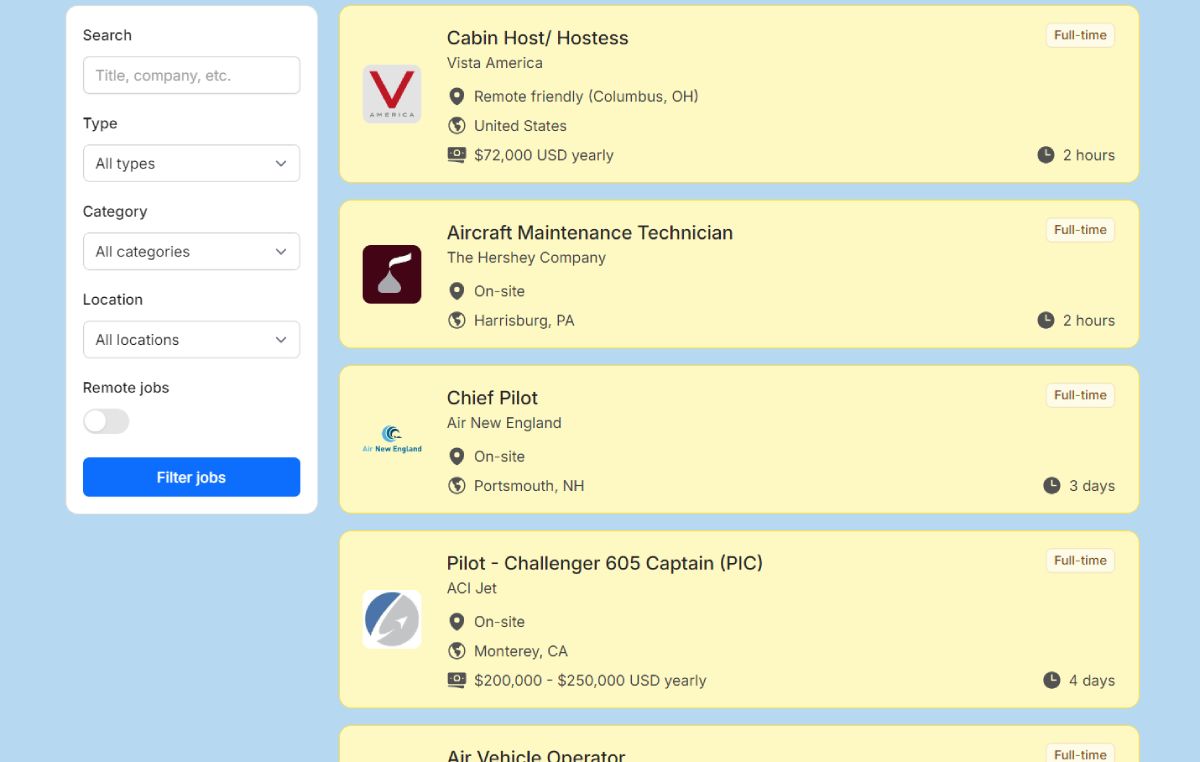Click the Filter jobs button
The width and height of the screenshot is (1200, 762).
click(x=191, y=477)
